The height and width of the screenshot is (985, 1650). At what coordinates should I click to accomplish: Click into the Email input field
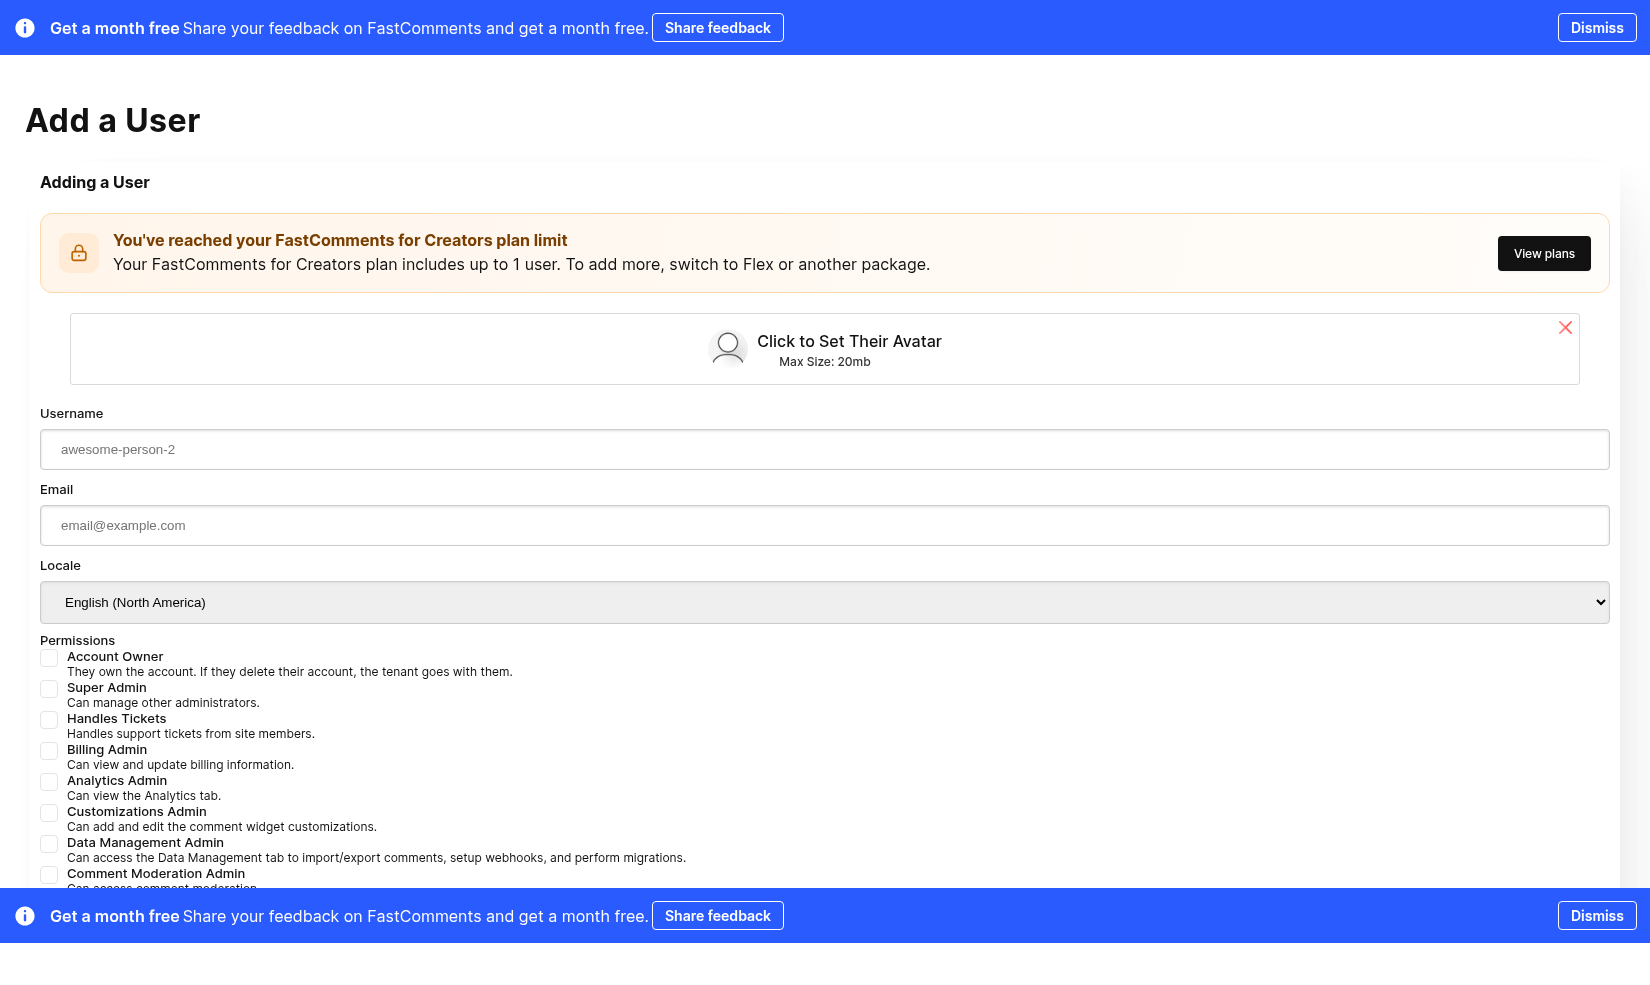pos(825,526)
